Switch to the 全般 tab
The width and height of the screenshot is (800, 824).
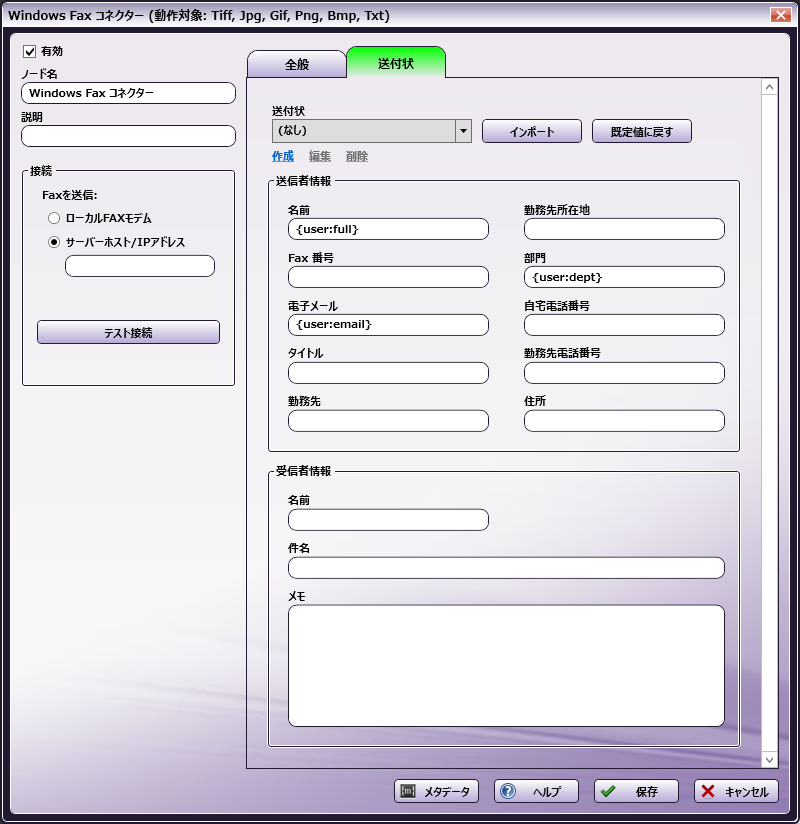pyautogui.click(x=297, y=63)
